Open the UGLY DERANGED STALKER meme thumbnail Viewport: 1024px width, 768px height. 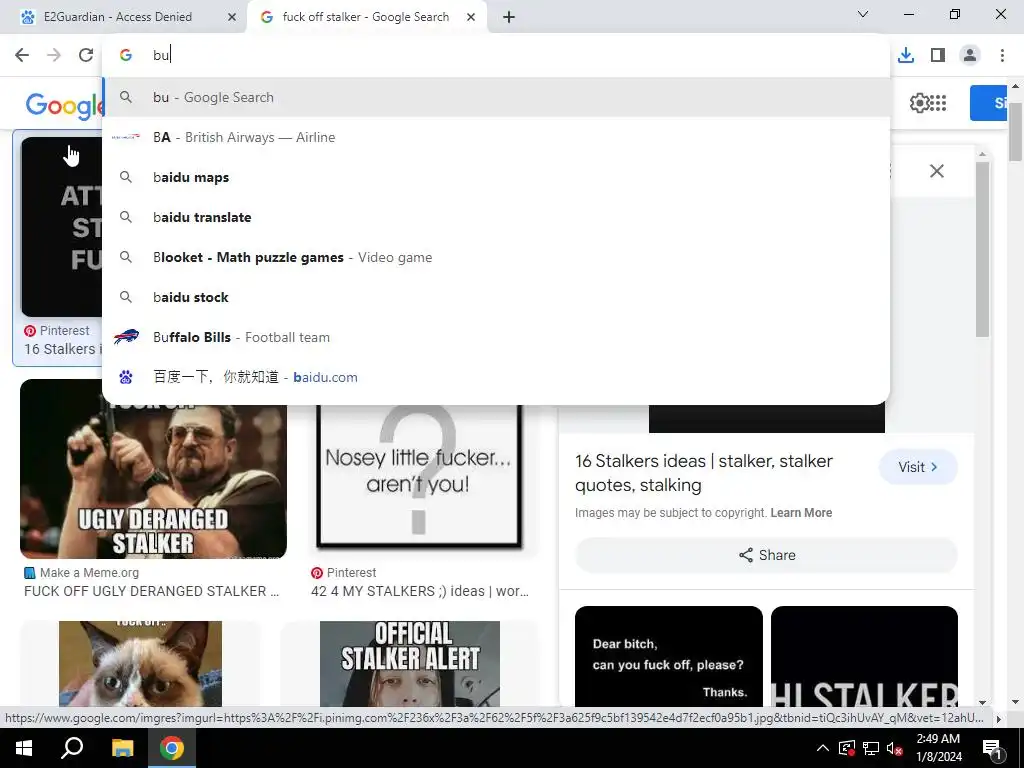pyautogui.click(x=153, y=481)
